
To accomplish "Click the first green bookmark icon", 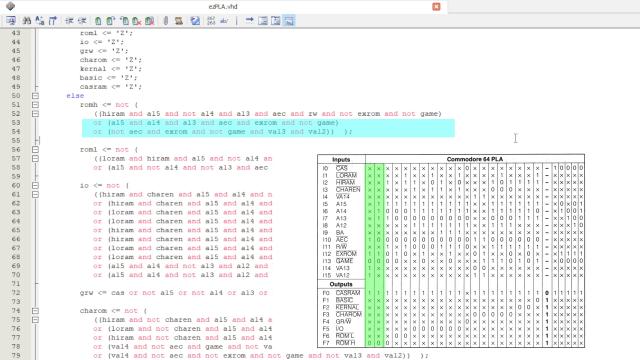I will point(98,21).
